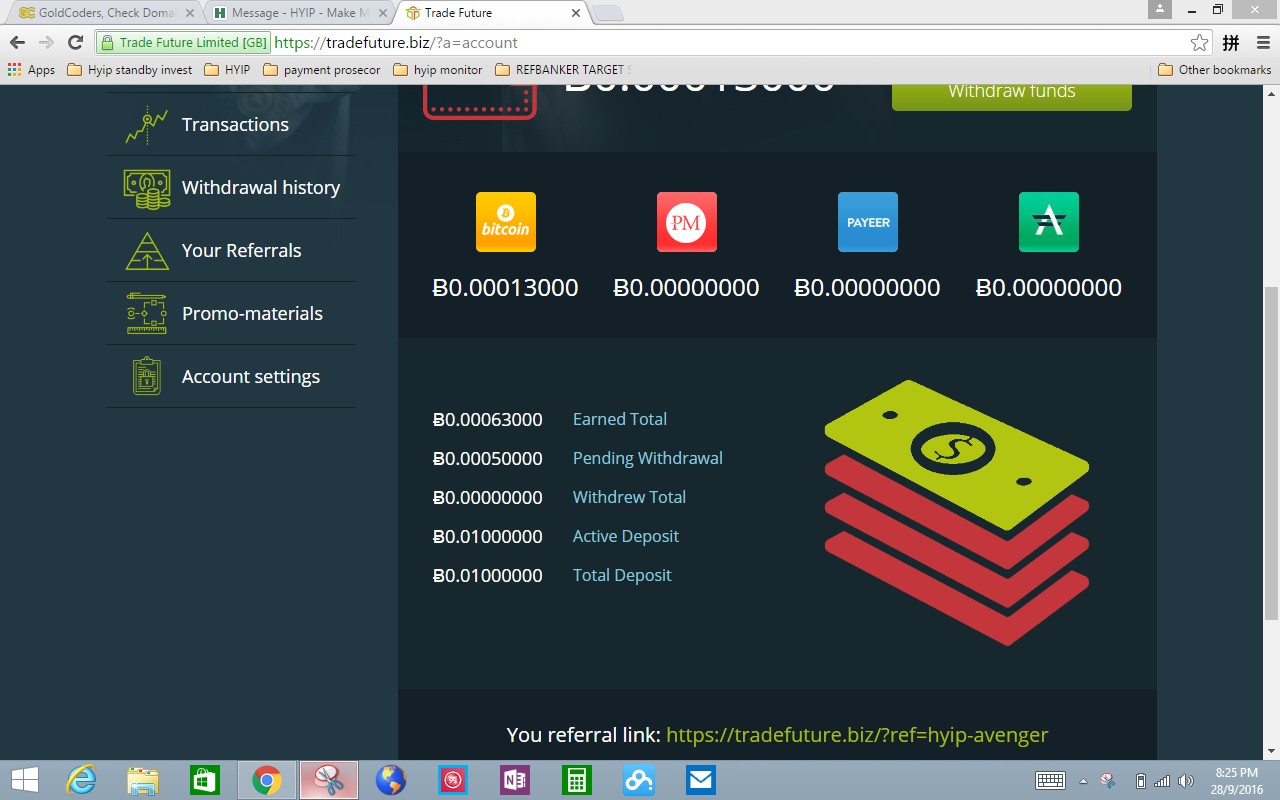Bookmark this page with the star icon

[x=1199, y=43]
